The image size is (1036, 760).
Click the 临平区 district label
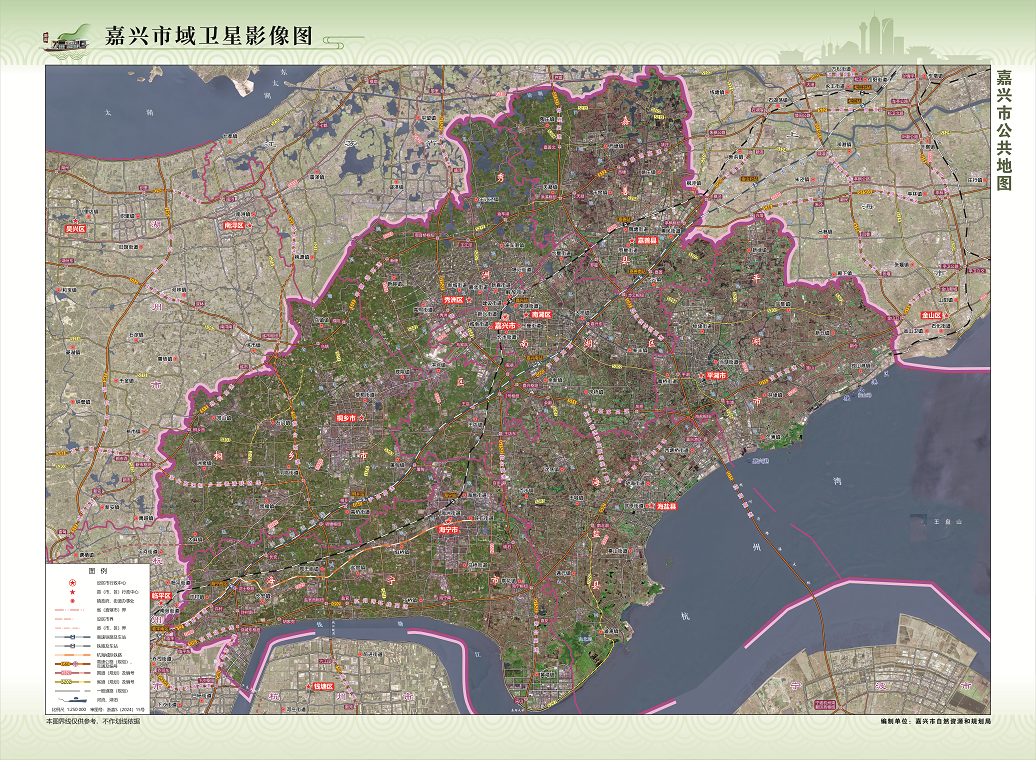[161, 596]
